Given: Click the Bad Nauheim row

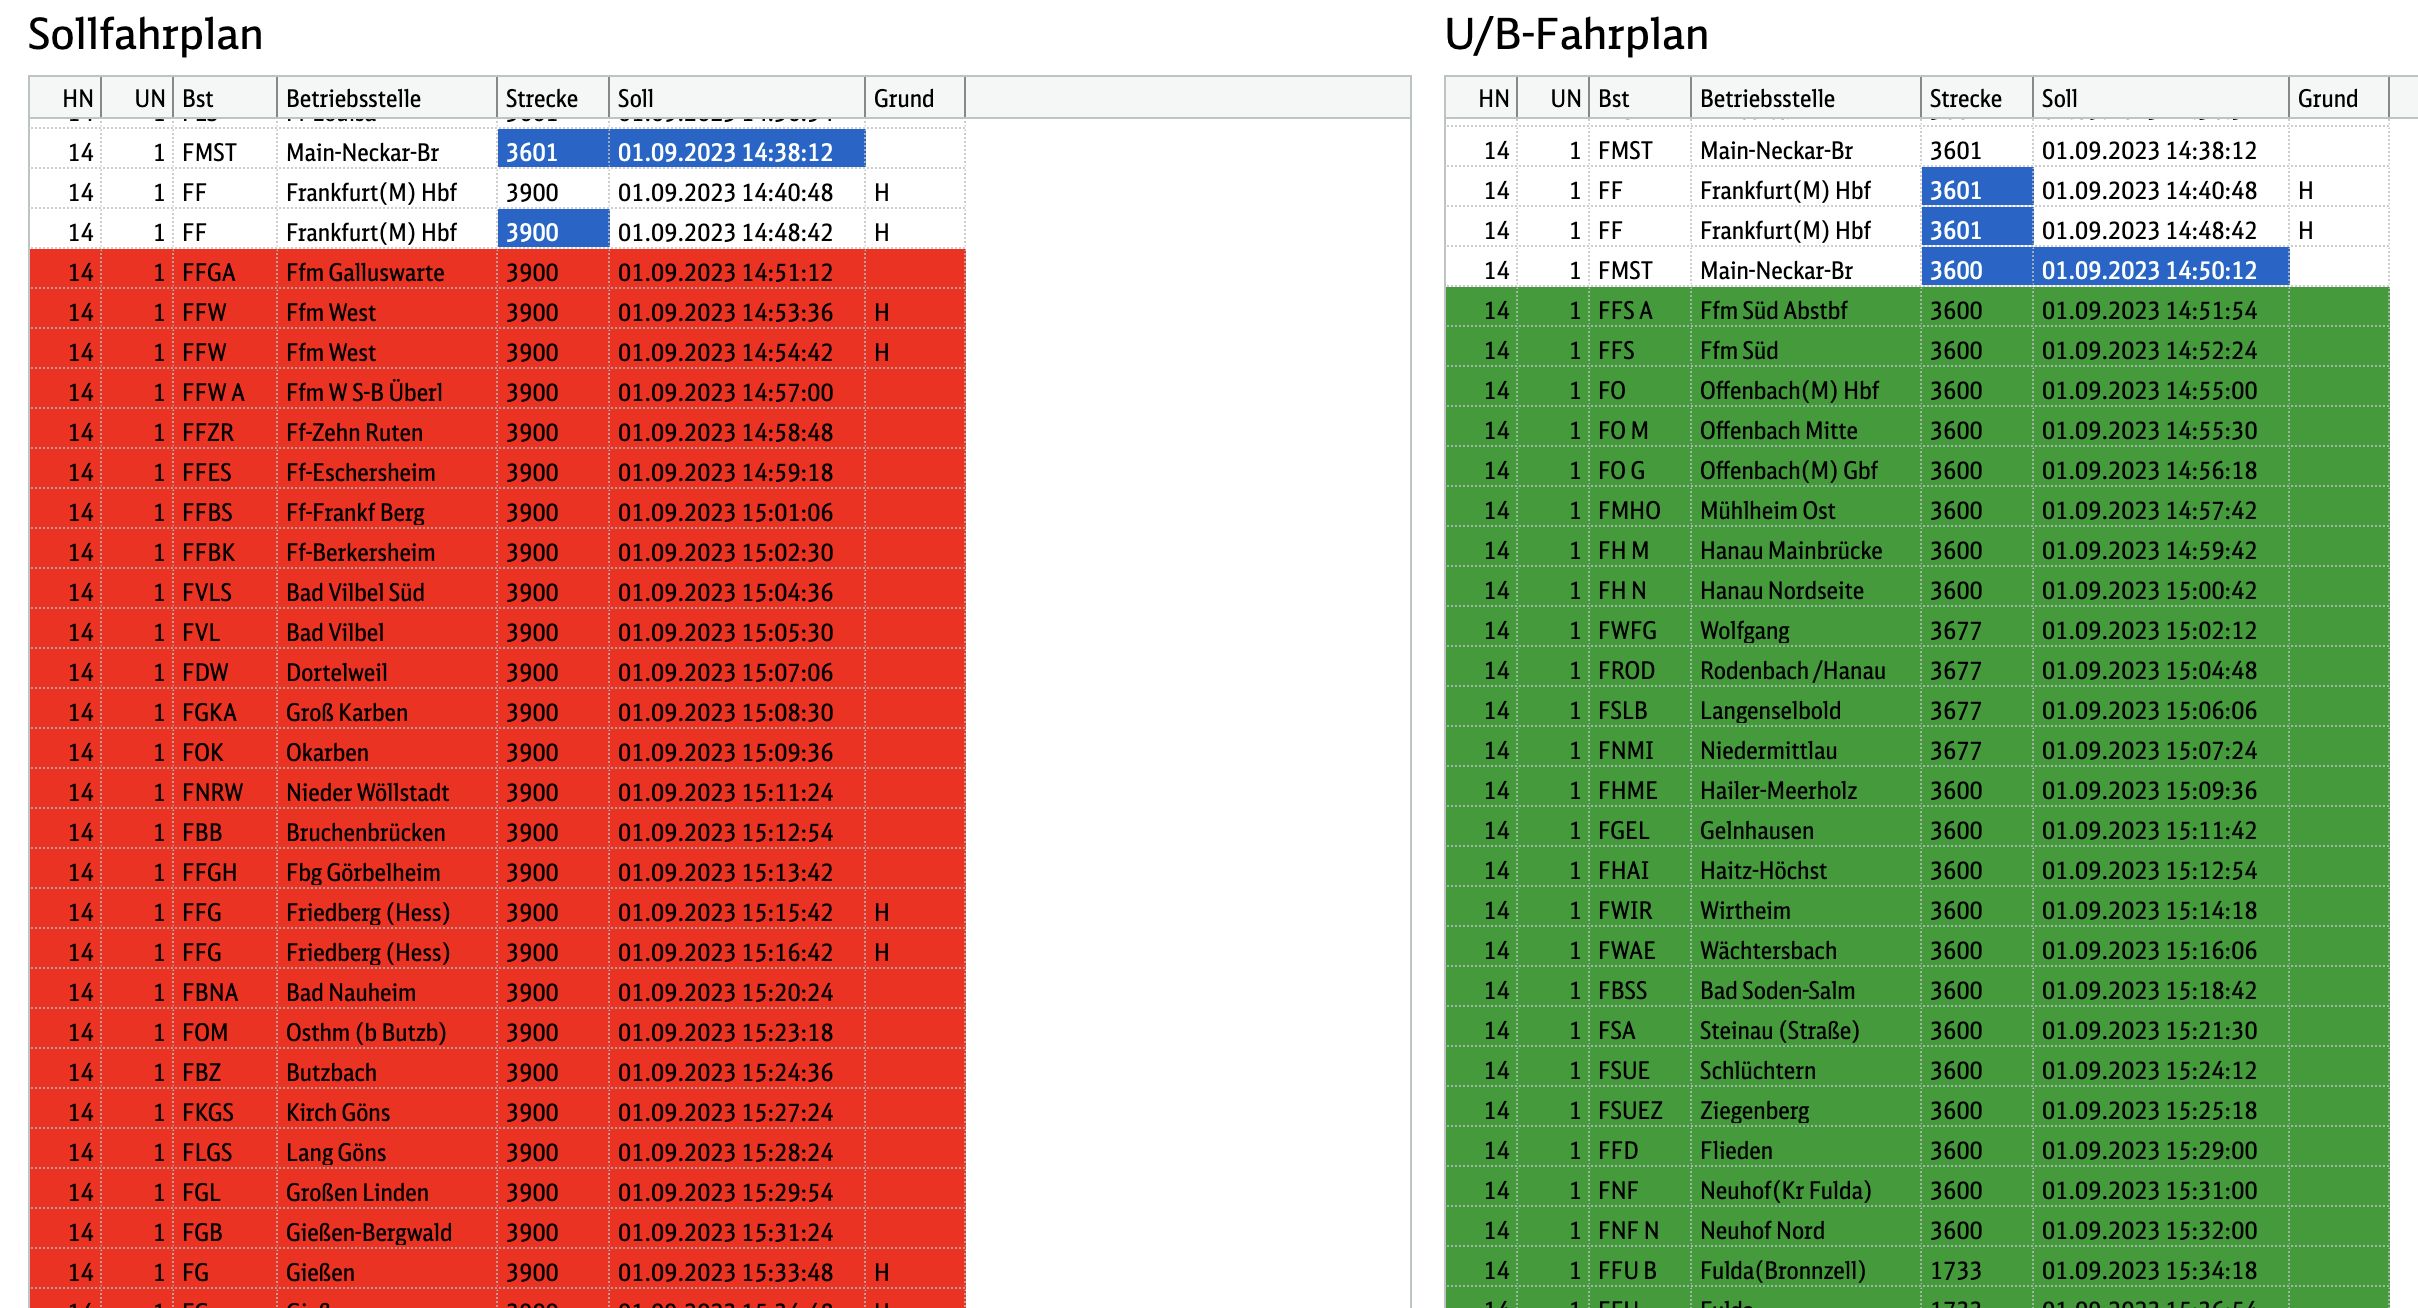Looking at the screenshot, I should coord(350,992).
